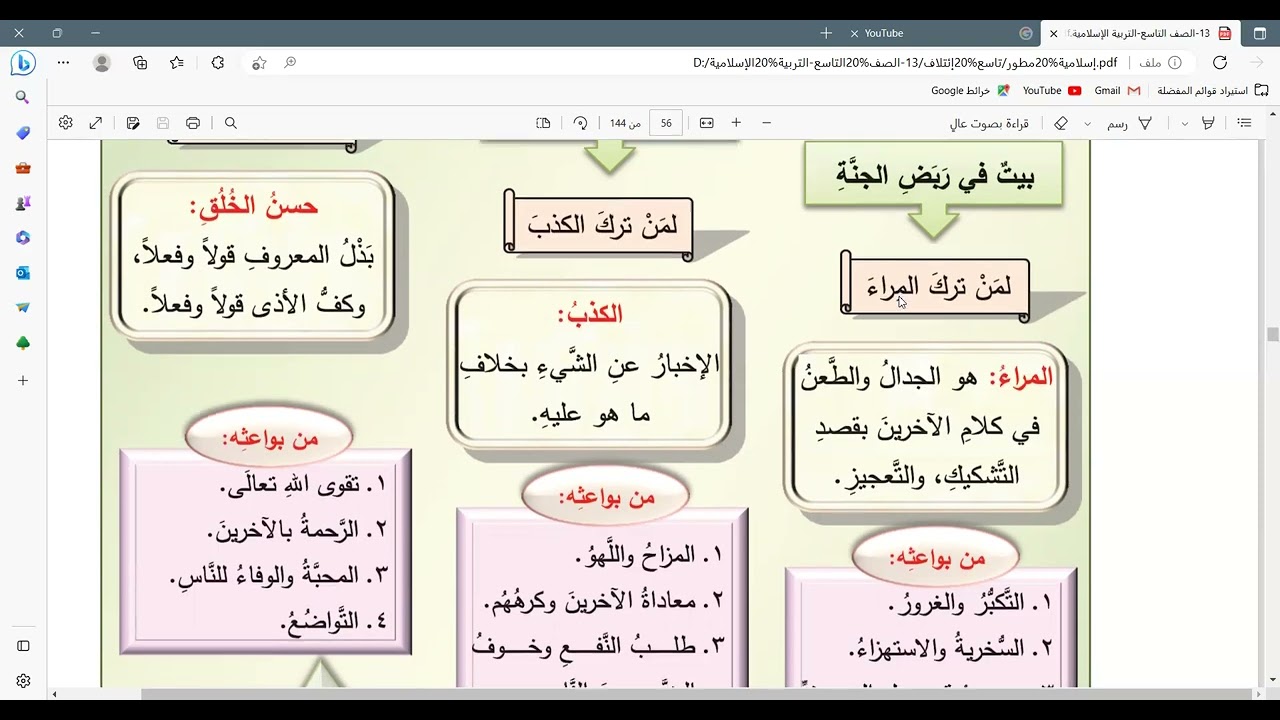
Task: Click the vertical scrollbar thumb
Action: pos(1273,334)
